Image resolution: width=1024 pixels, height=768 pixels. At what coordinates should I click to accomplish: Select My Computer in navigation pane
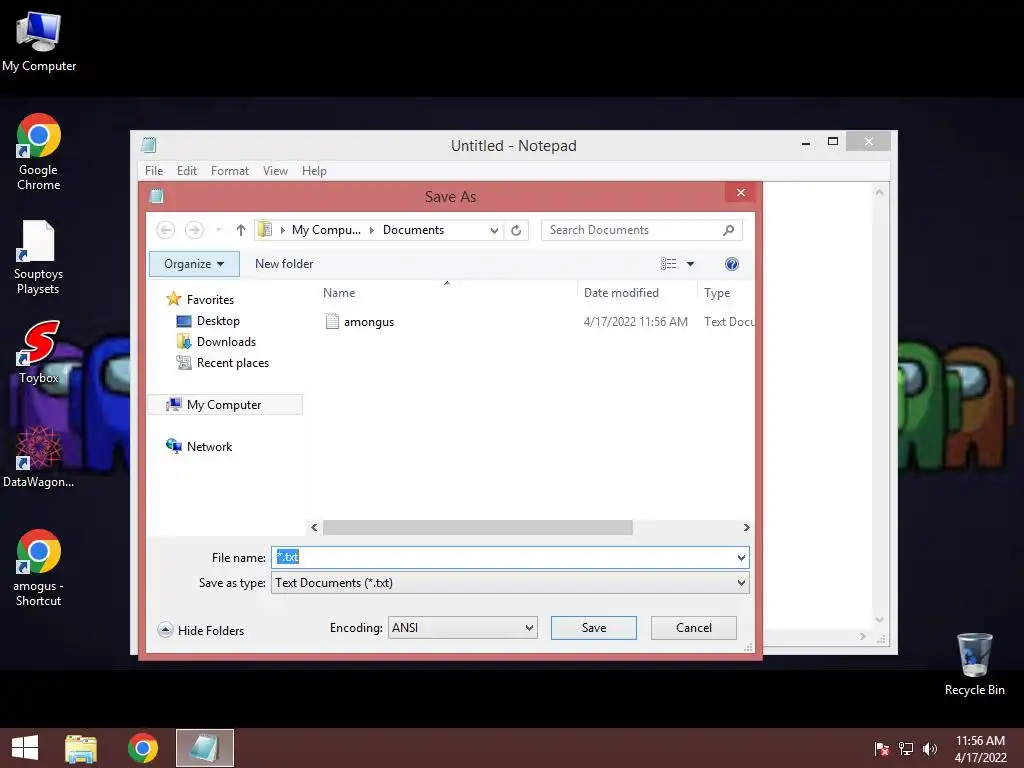pos(224,405)
